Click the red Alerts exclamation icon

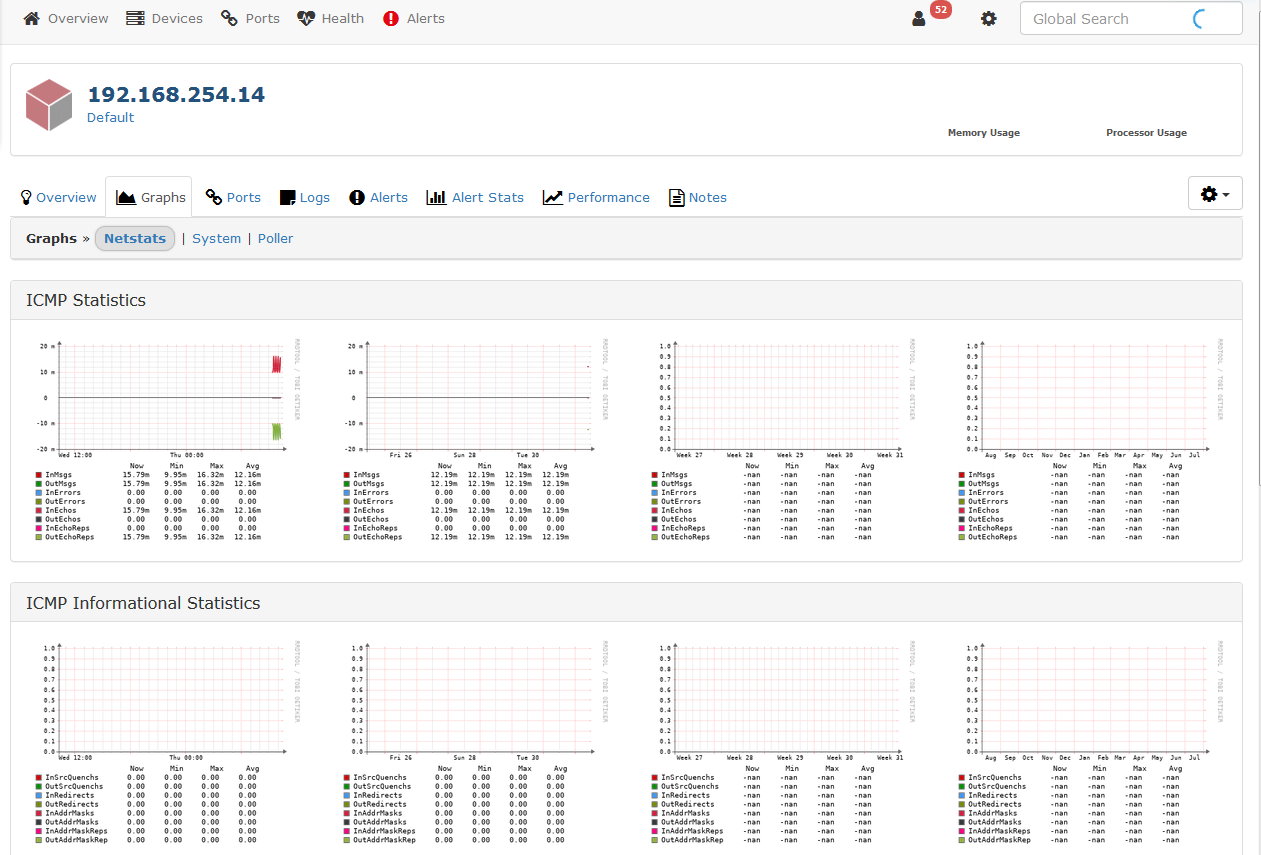pos(391,19)
